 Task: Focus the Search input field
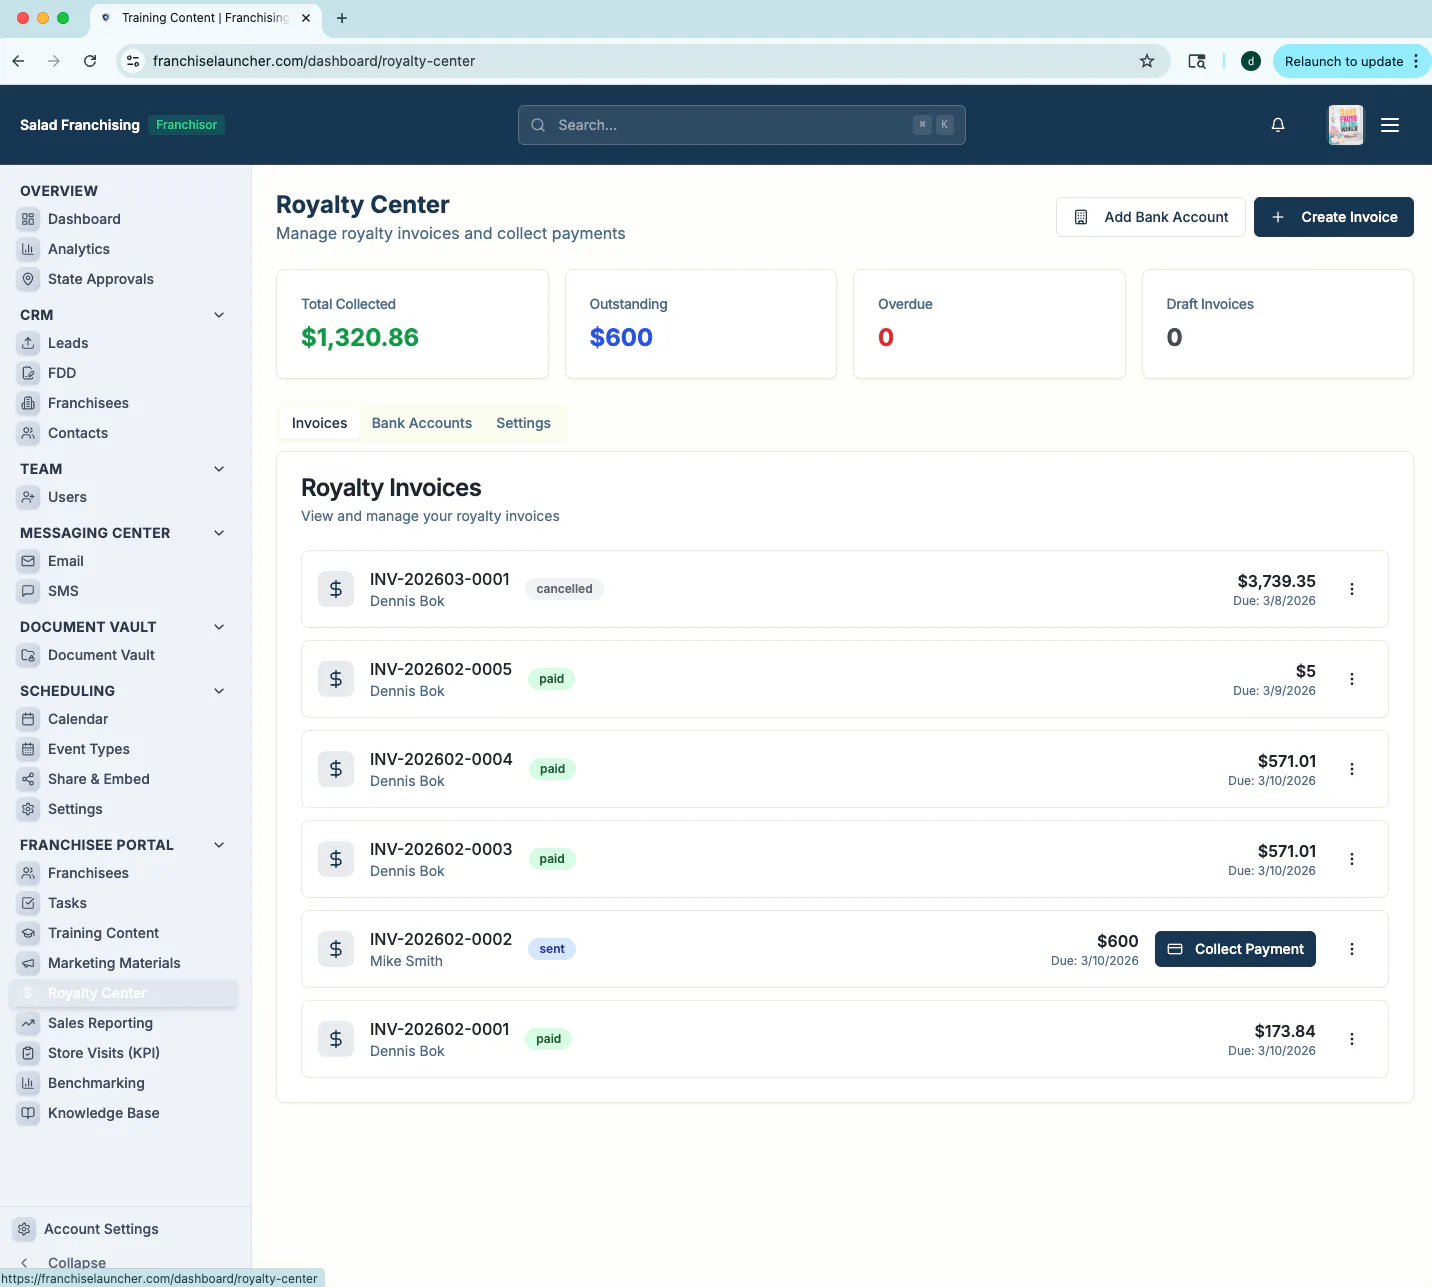coord(742,125)
